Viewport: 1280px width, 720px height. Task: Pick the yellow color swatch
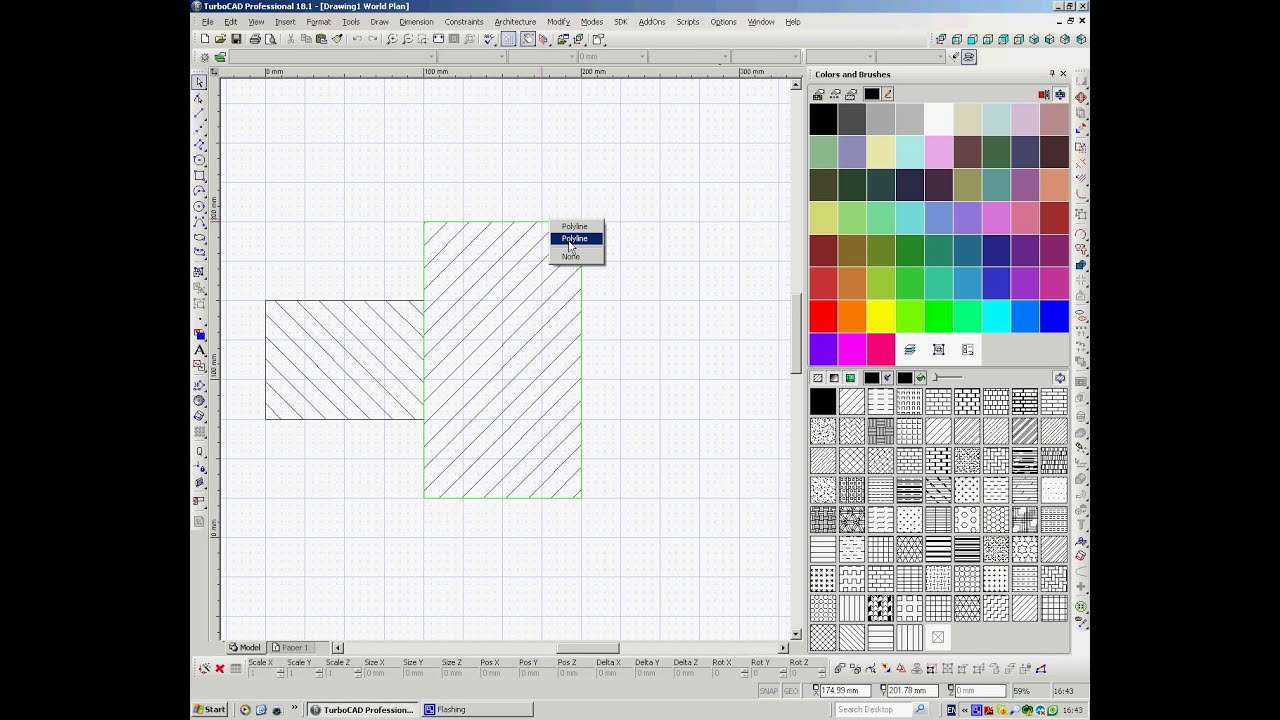click(x=881, y=316)
